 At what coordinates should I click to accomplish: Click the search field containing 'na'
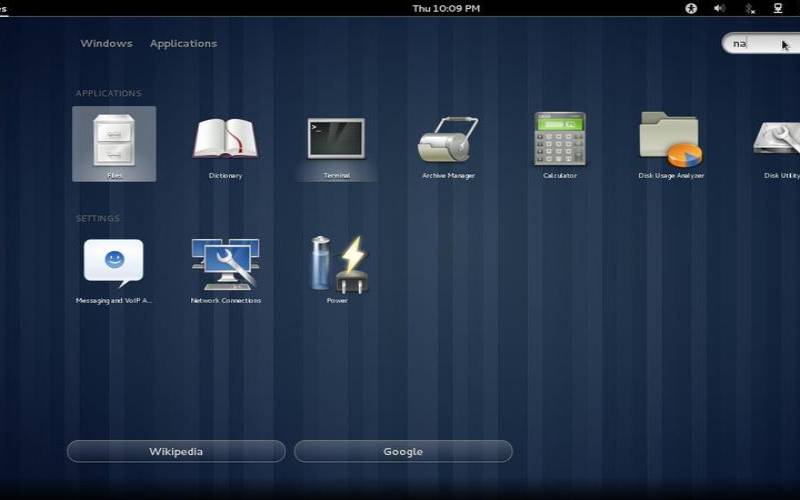[760, 43]
